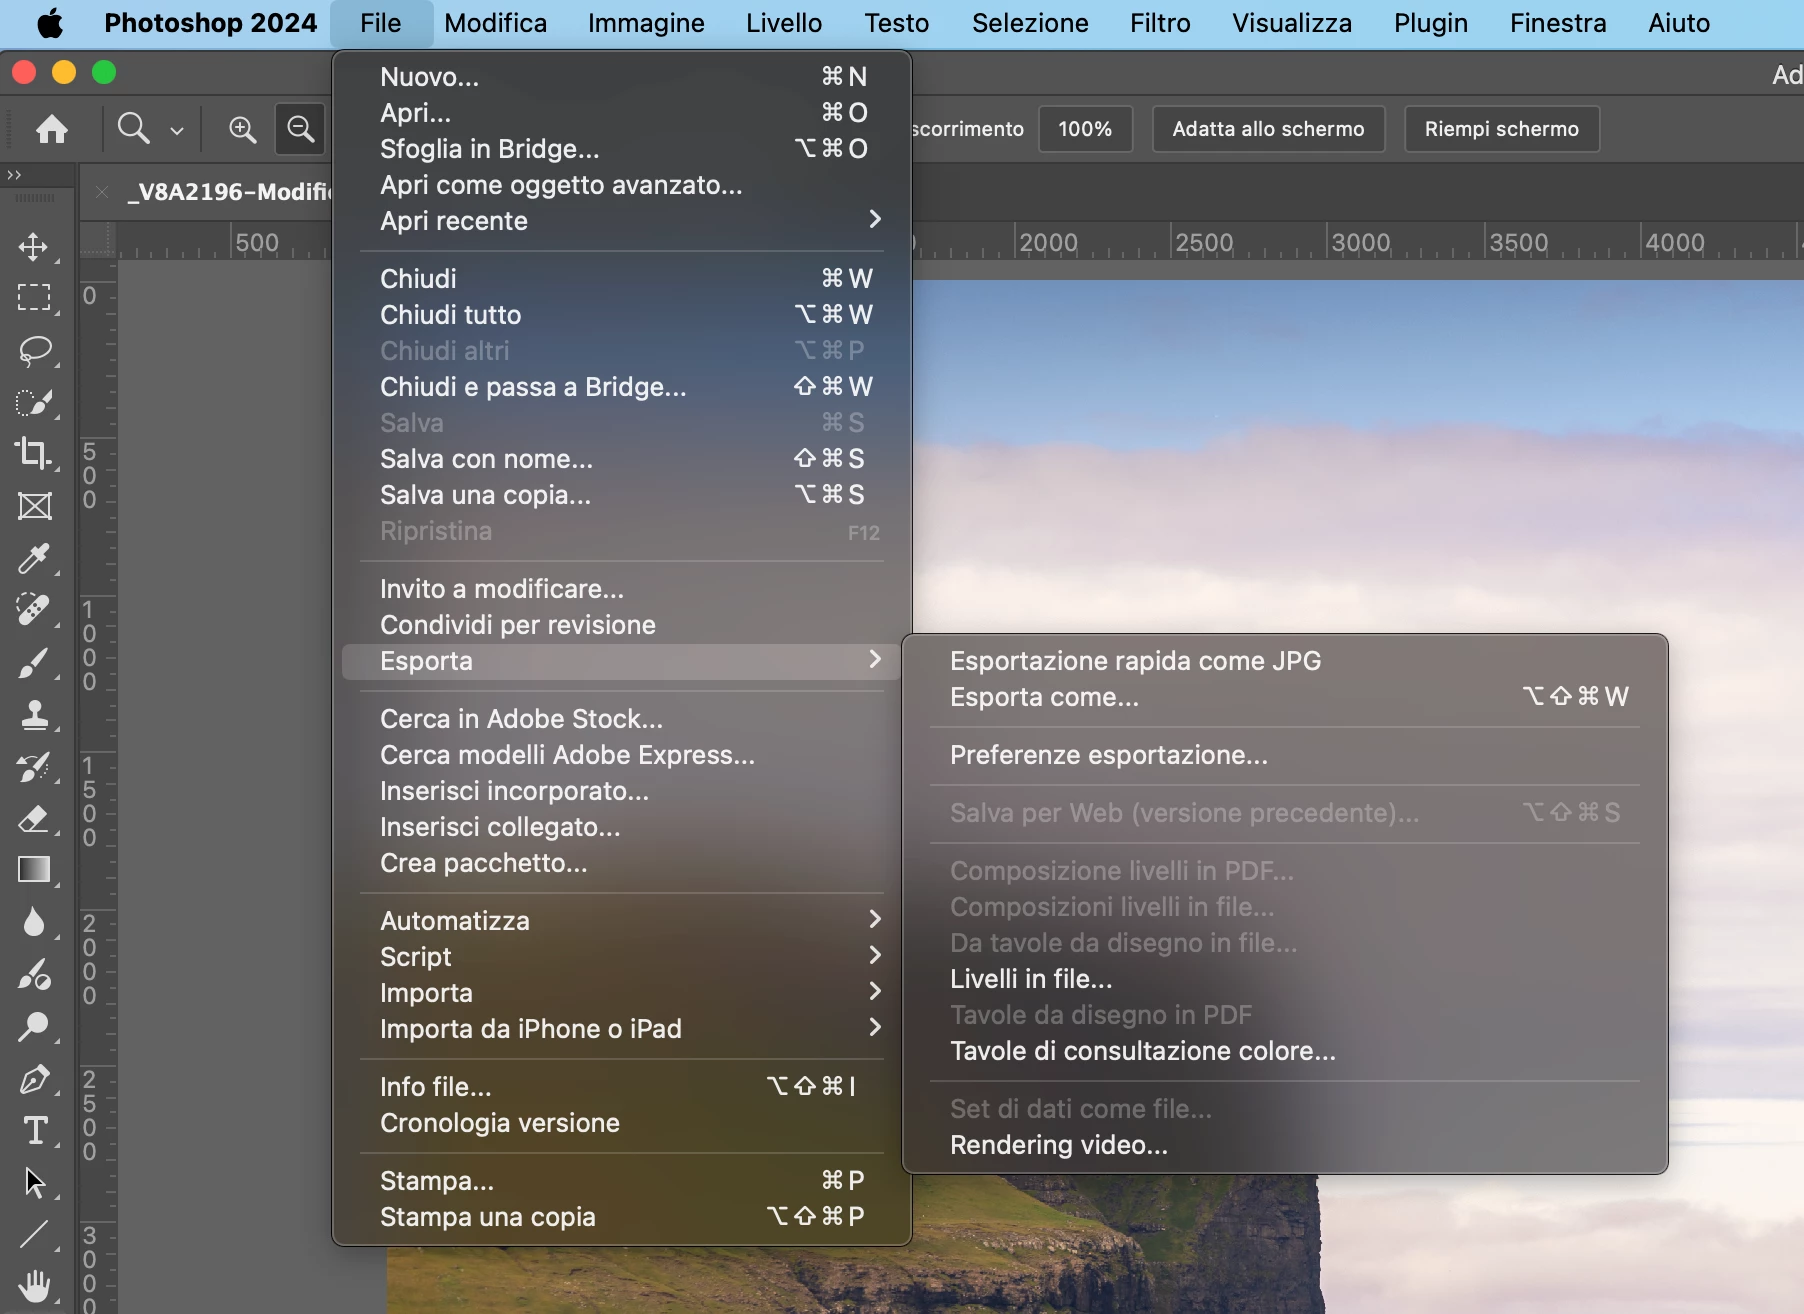This screenshot has width=1804, height=1314.
Task: Open the Apple menu
Action: (x=50, y=23)
